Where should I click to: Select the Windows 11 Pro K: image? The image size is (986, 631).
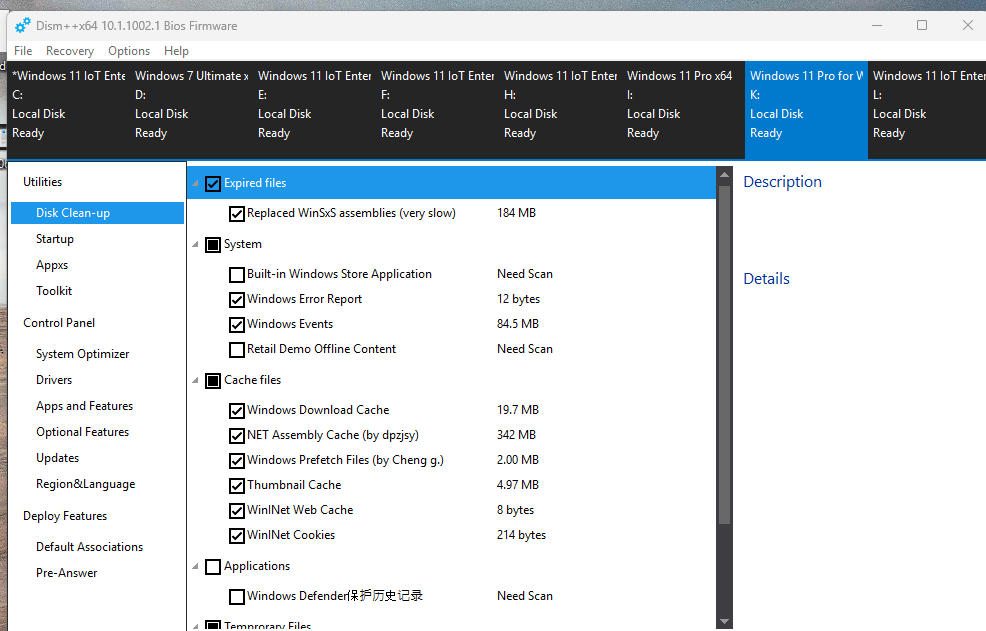(x=806, y=110)
